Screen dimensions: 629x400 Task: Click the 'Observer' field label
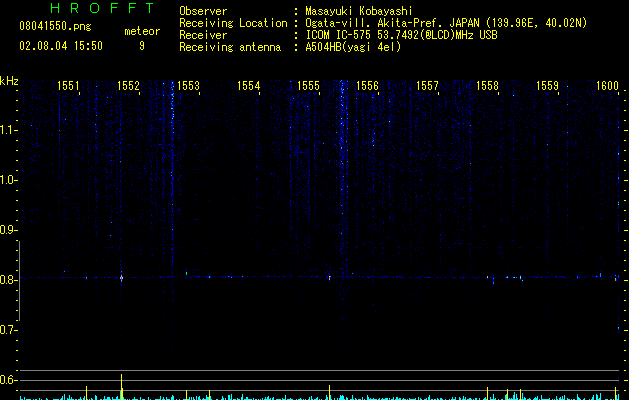coord(203,11)
